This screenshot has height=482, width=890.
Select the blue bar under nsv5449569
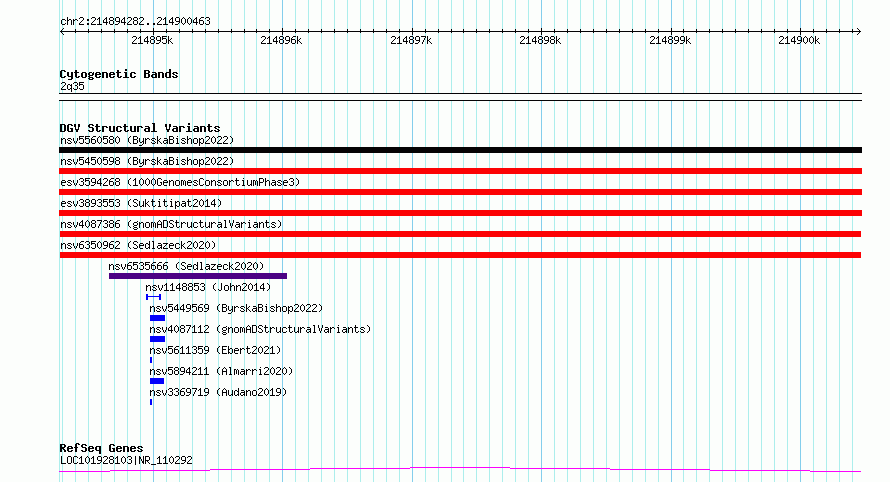(x=157, y=318)
